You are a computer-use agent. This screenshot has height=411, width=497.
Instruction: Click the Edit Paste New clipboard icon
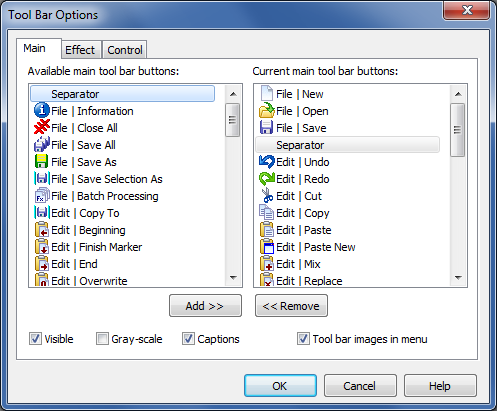267,246
